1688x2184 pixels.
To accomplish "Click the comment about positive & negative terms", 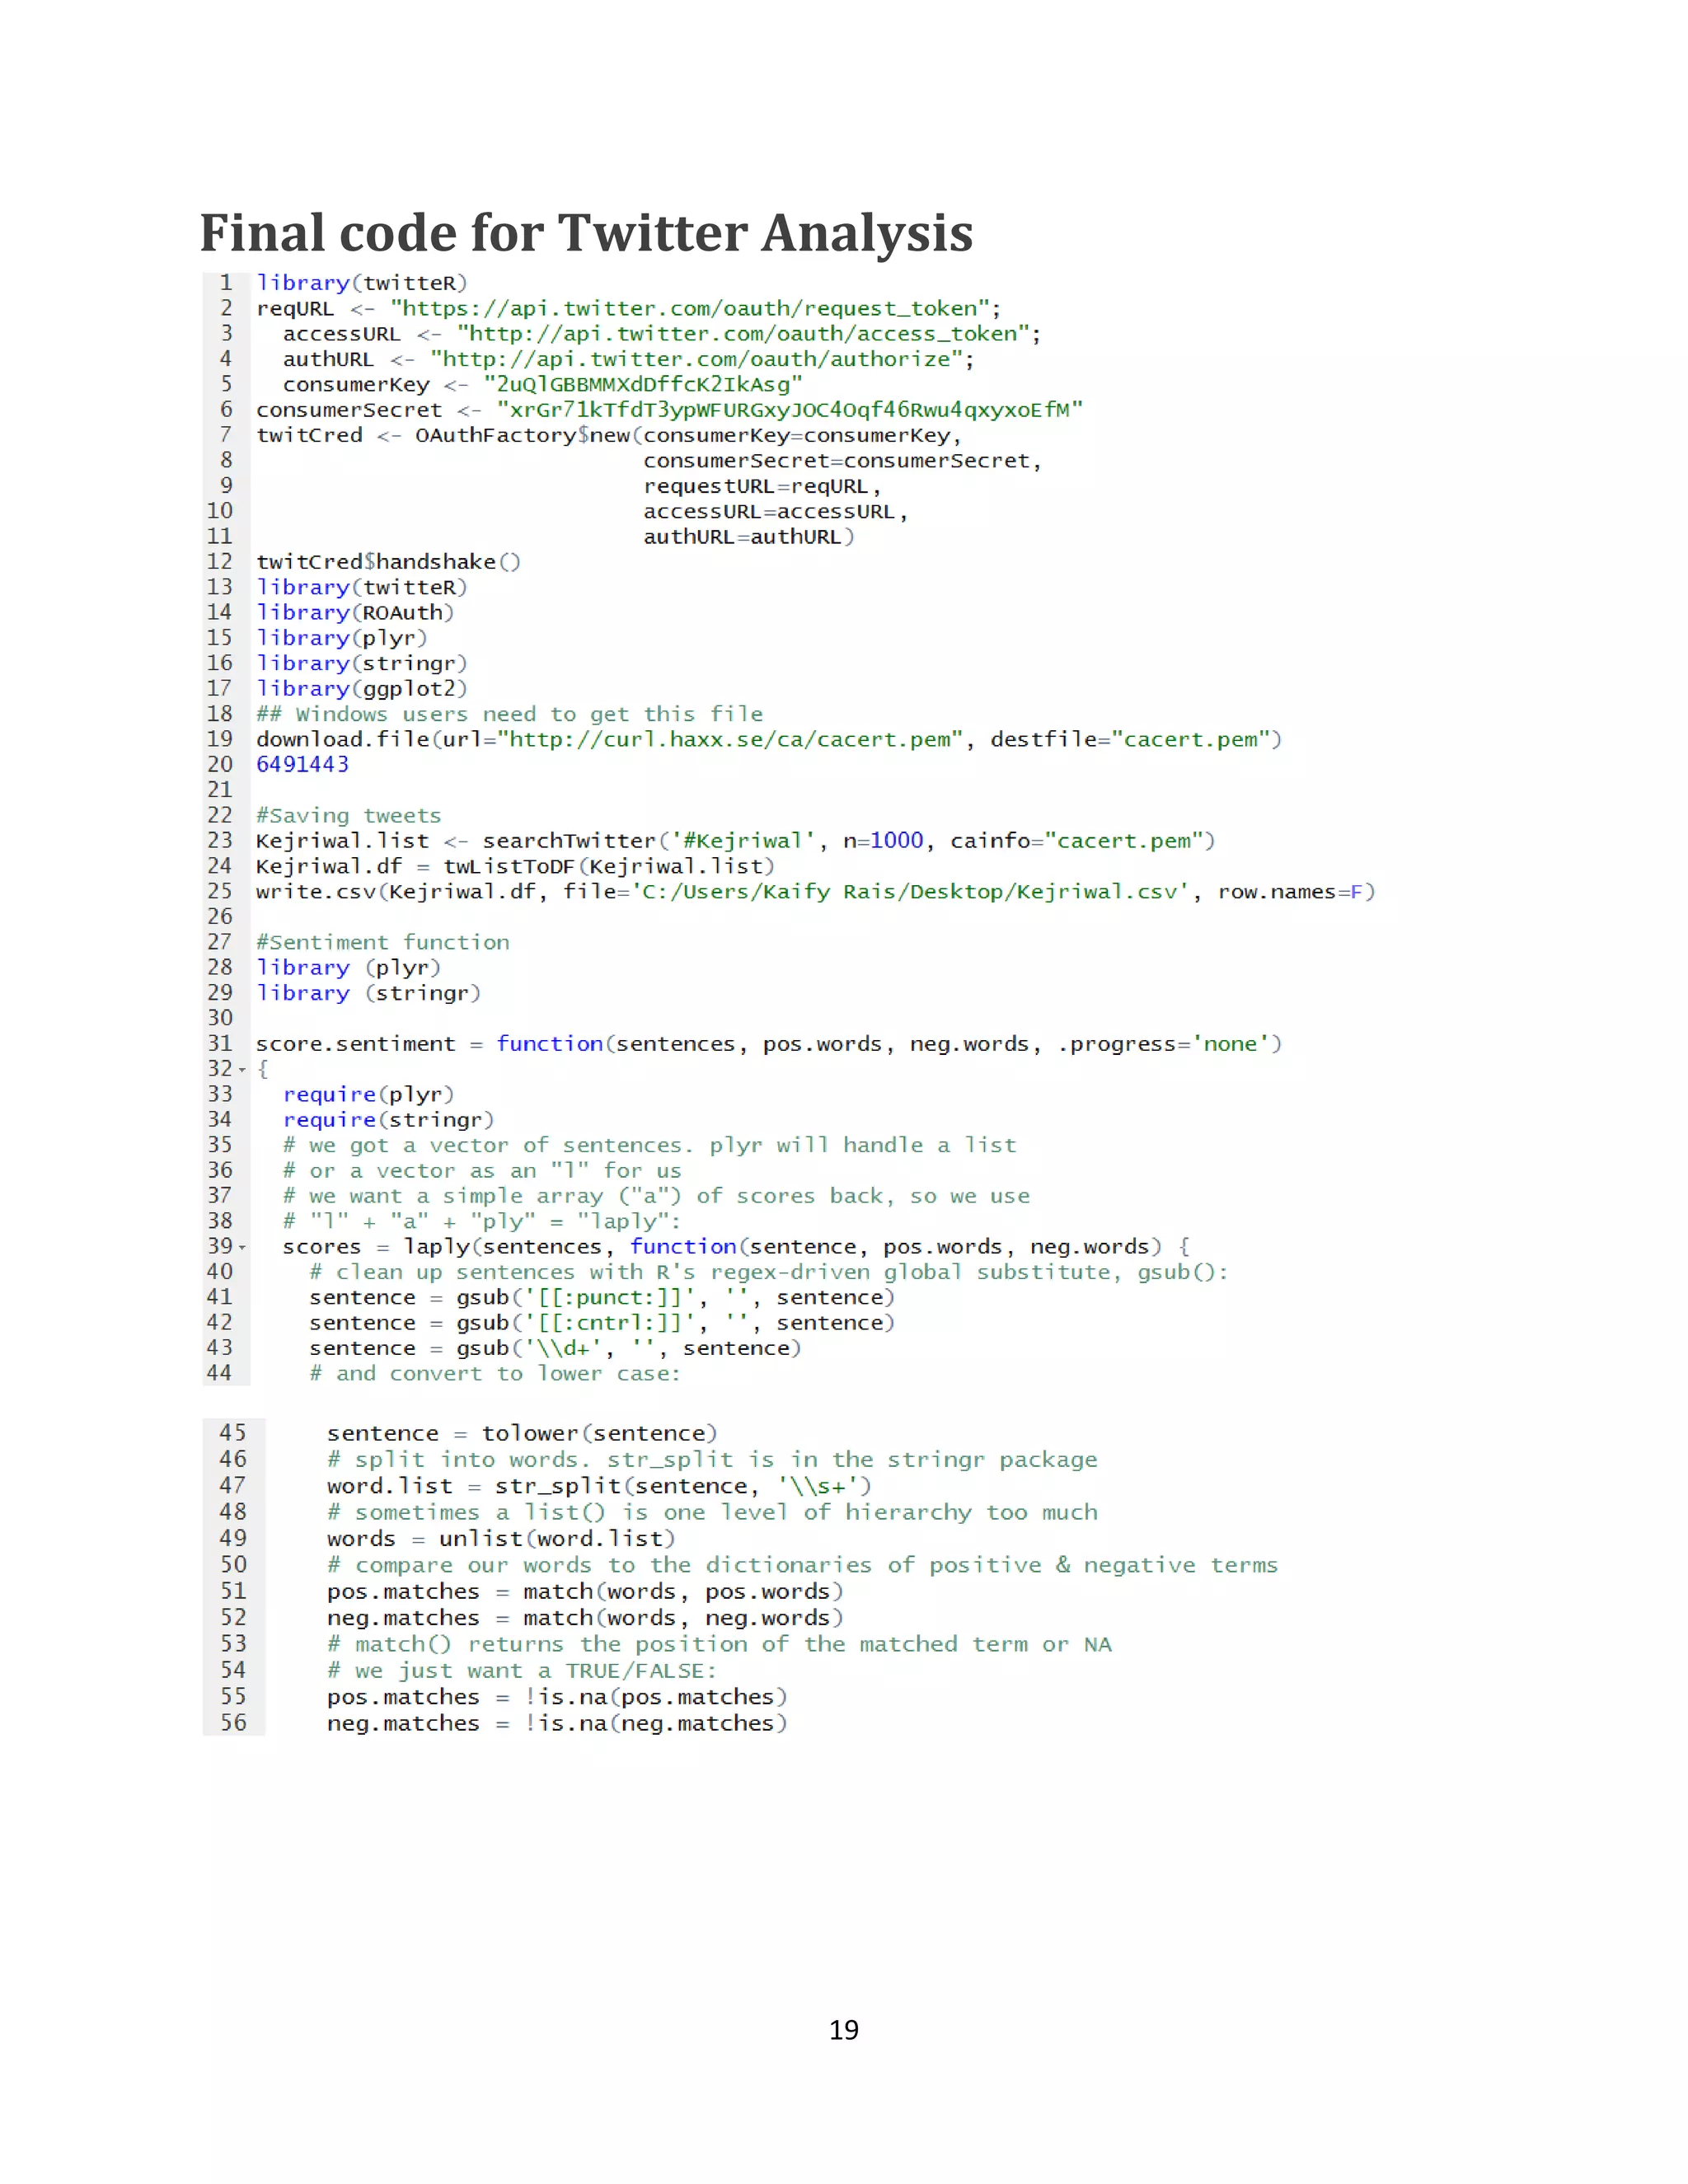I will click(802, 1566).
